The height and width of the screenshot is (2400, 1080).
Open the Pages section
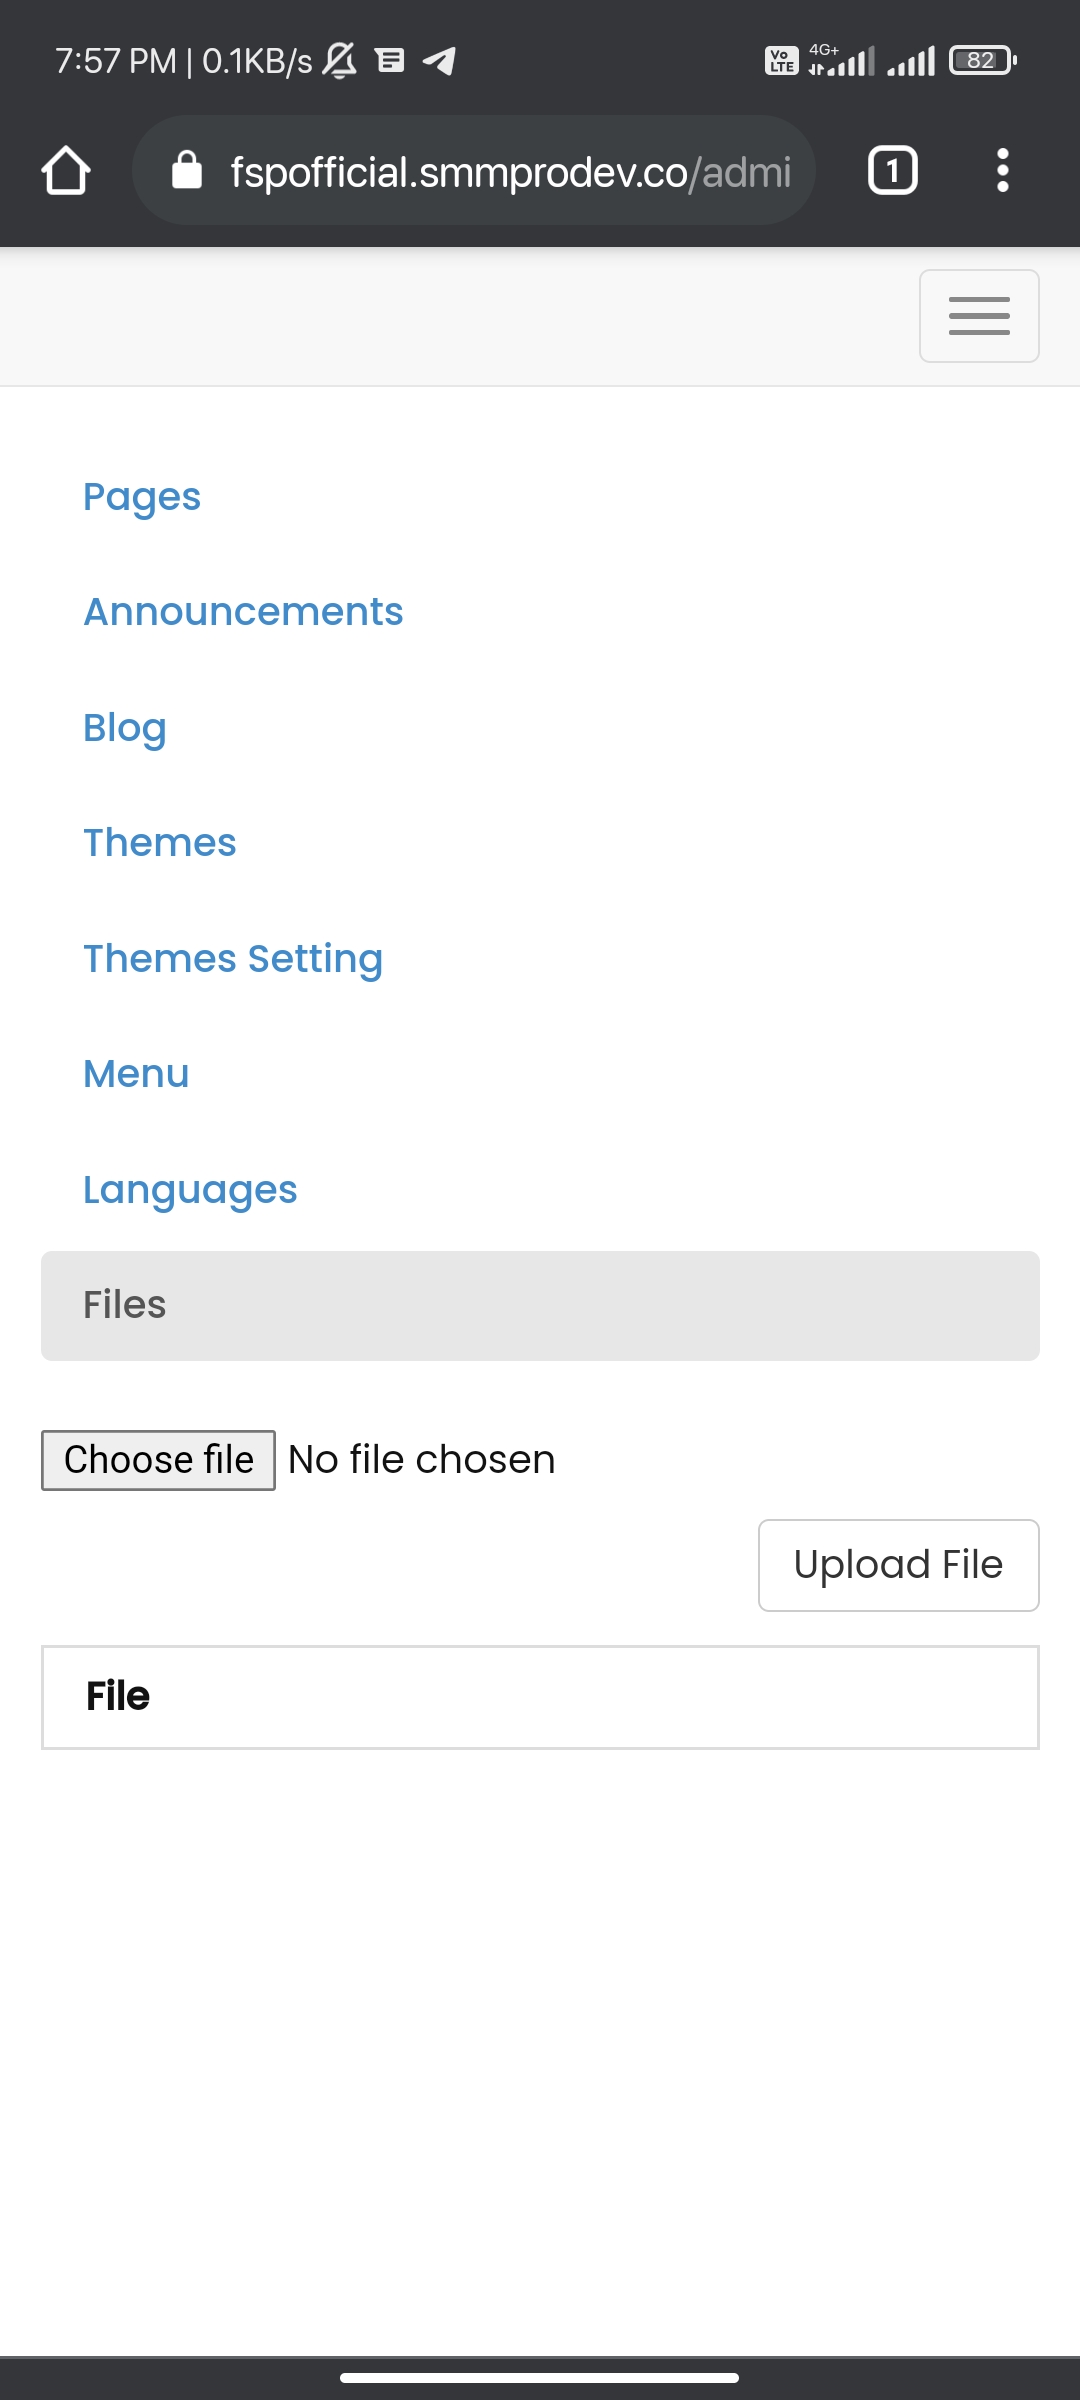pos(142,497)
